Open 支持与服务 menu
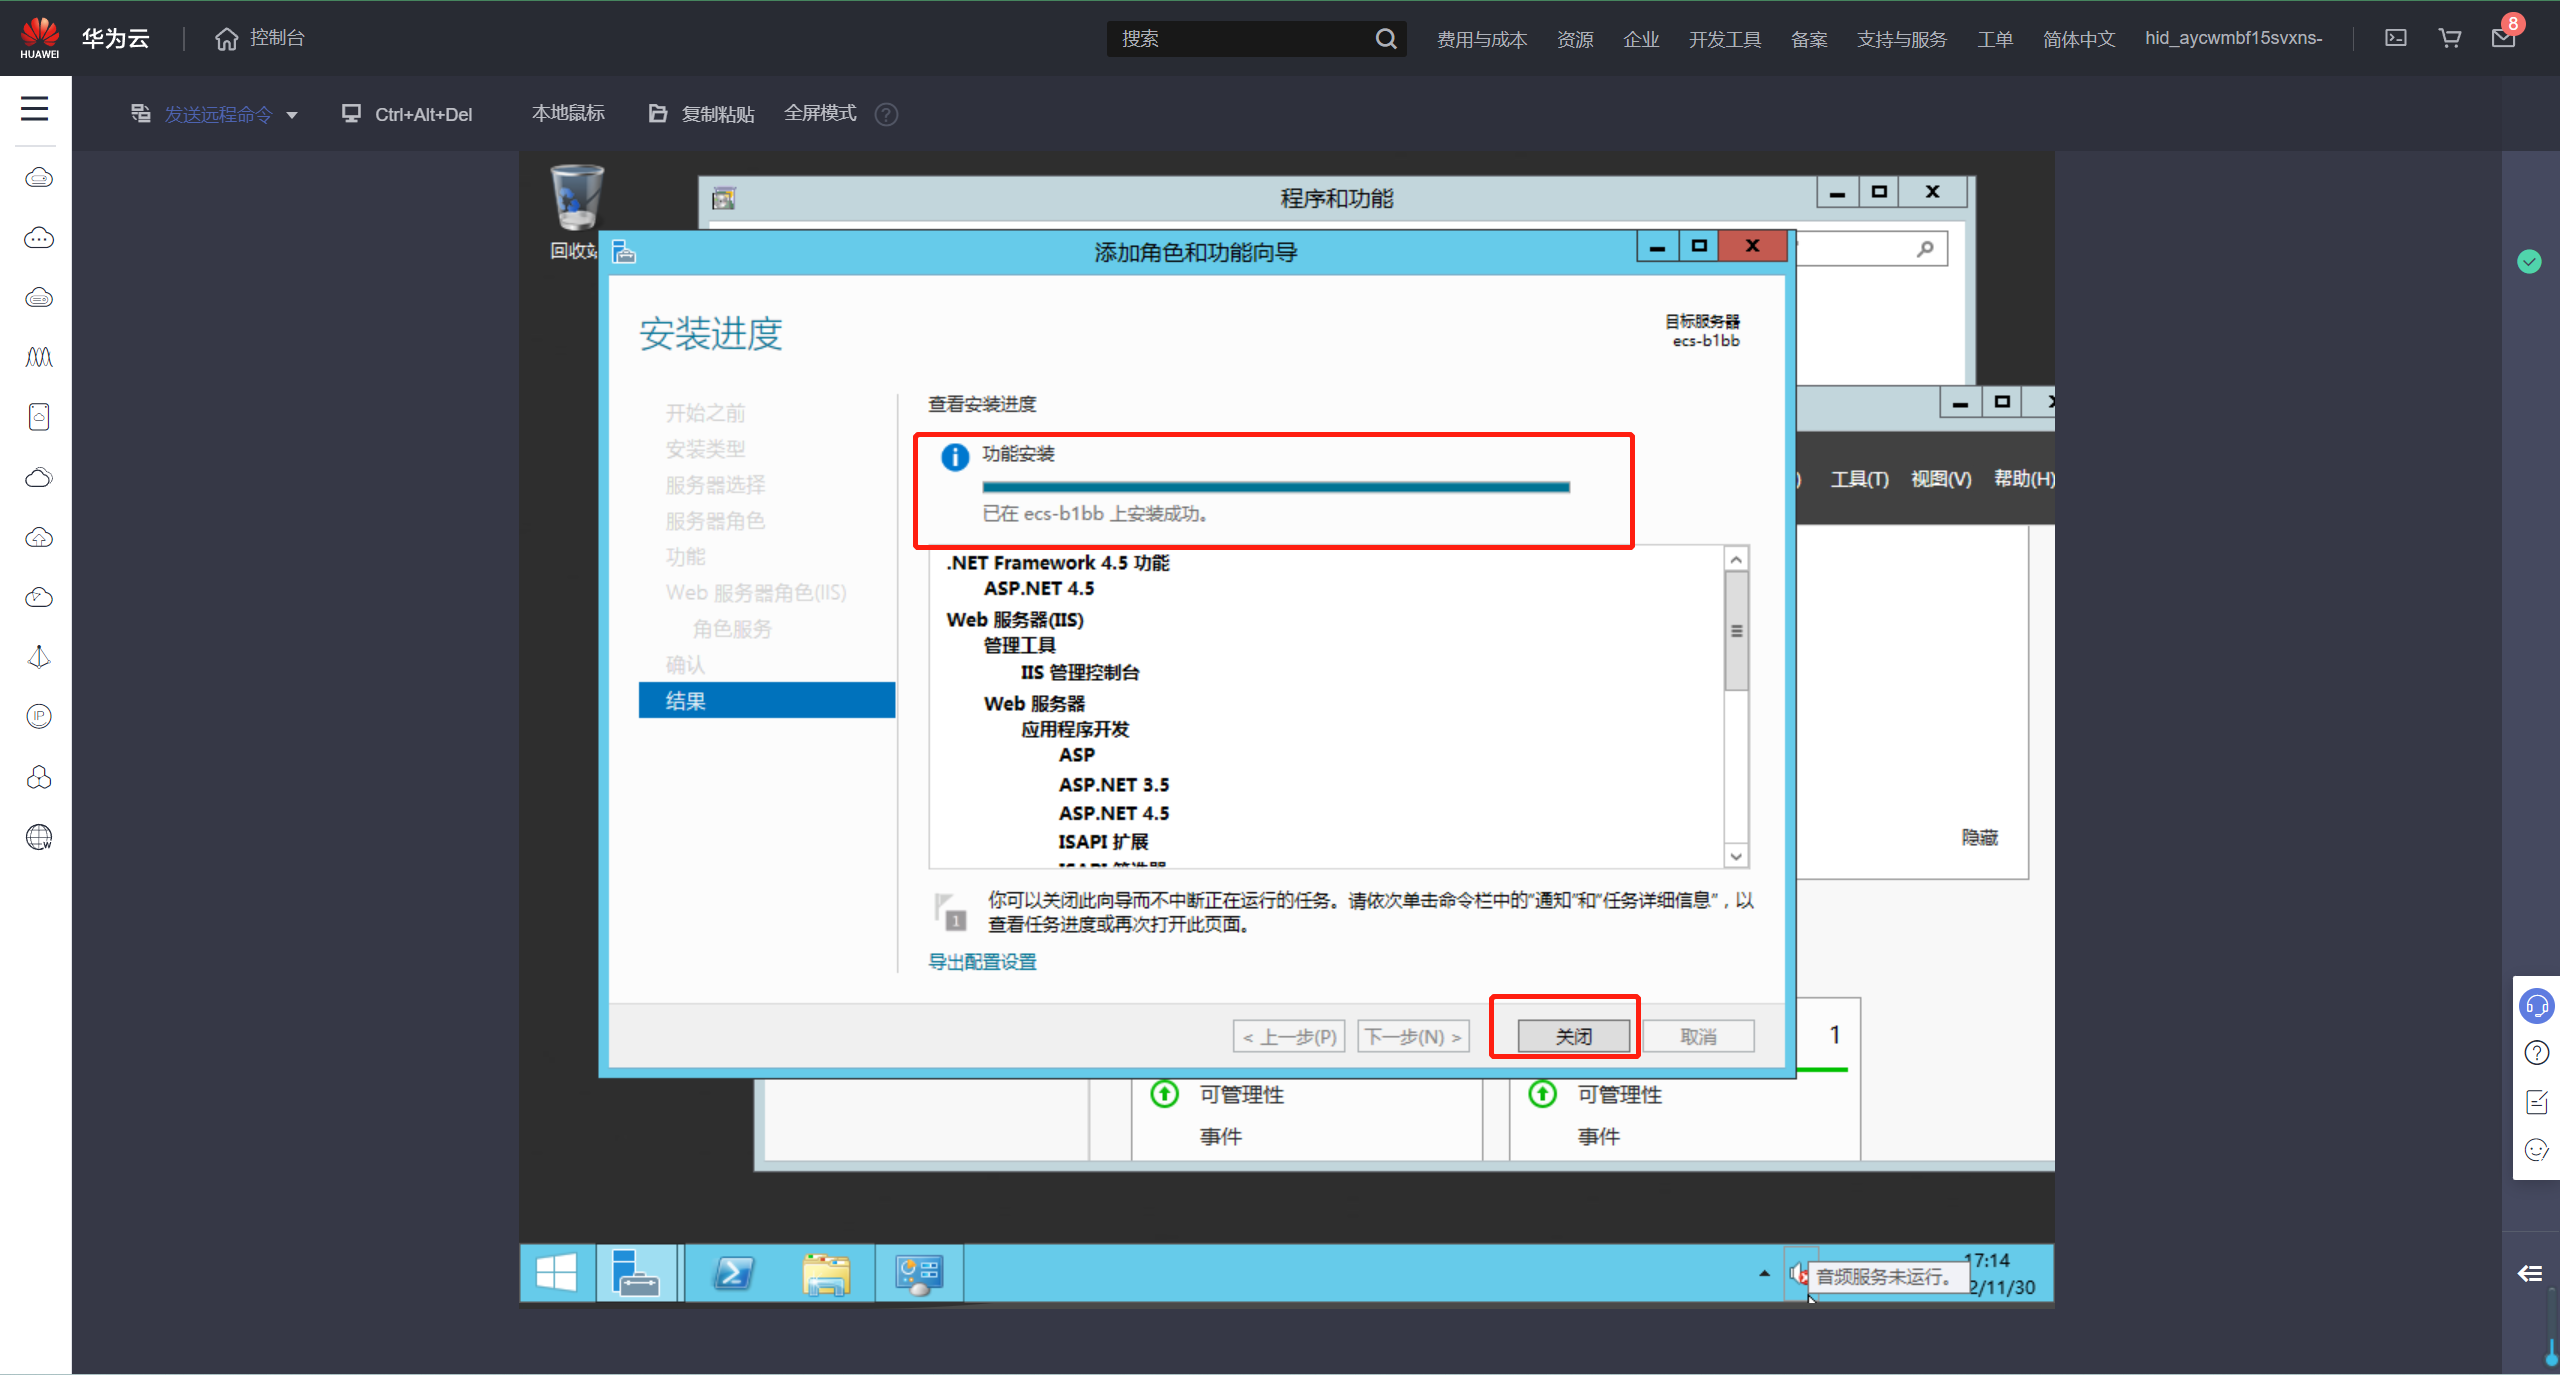This screenshot has height=1375, width=2560. [x=1902, y=39]
